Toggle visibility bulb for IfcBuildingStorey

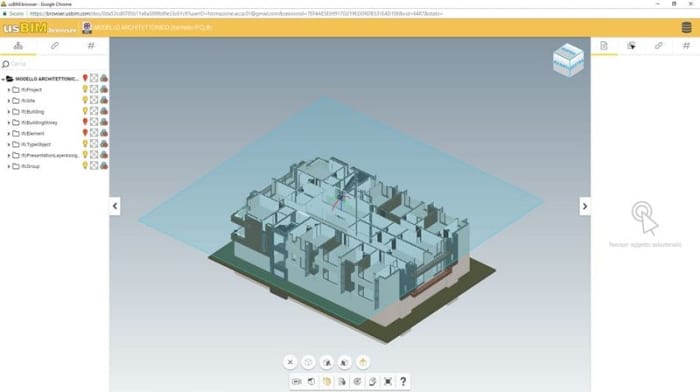coord(85,122)
